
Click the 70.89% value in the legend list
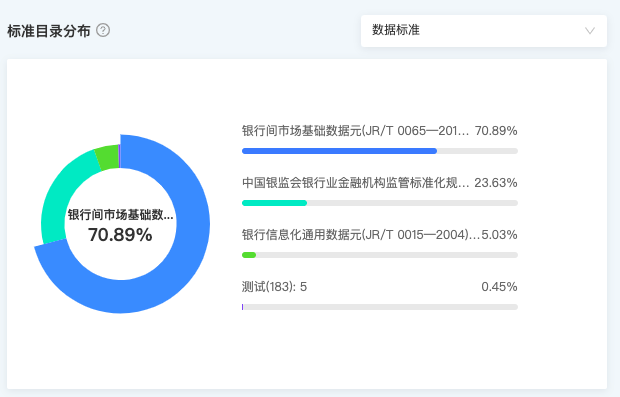coord(496,130)
